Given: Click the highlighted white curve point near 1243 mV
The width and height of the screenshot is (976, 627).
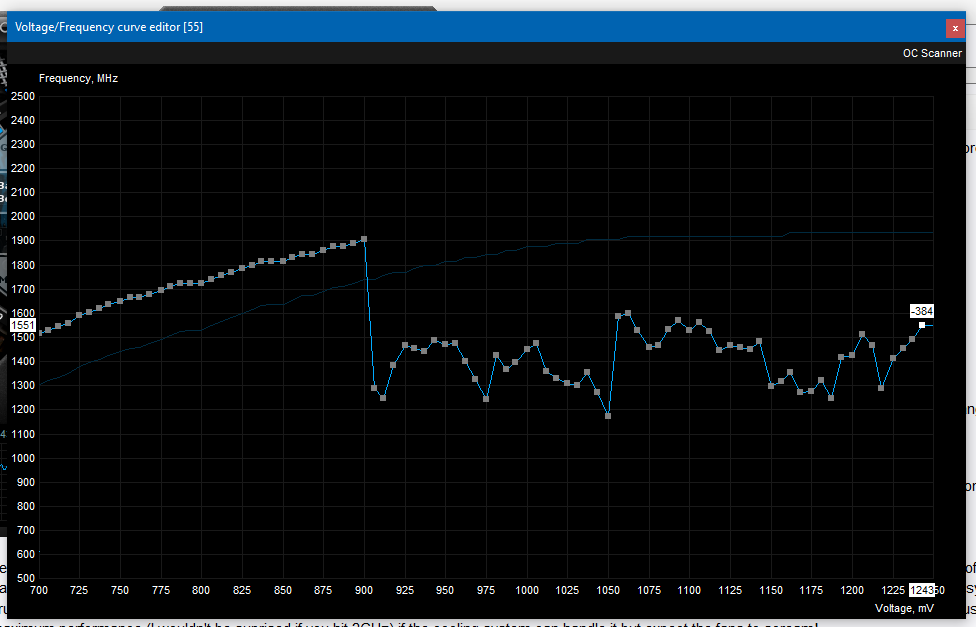Looking at the screenshot, I should [x=922, y=325].
